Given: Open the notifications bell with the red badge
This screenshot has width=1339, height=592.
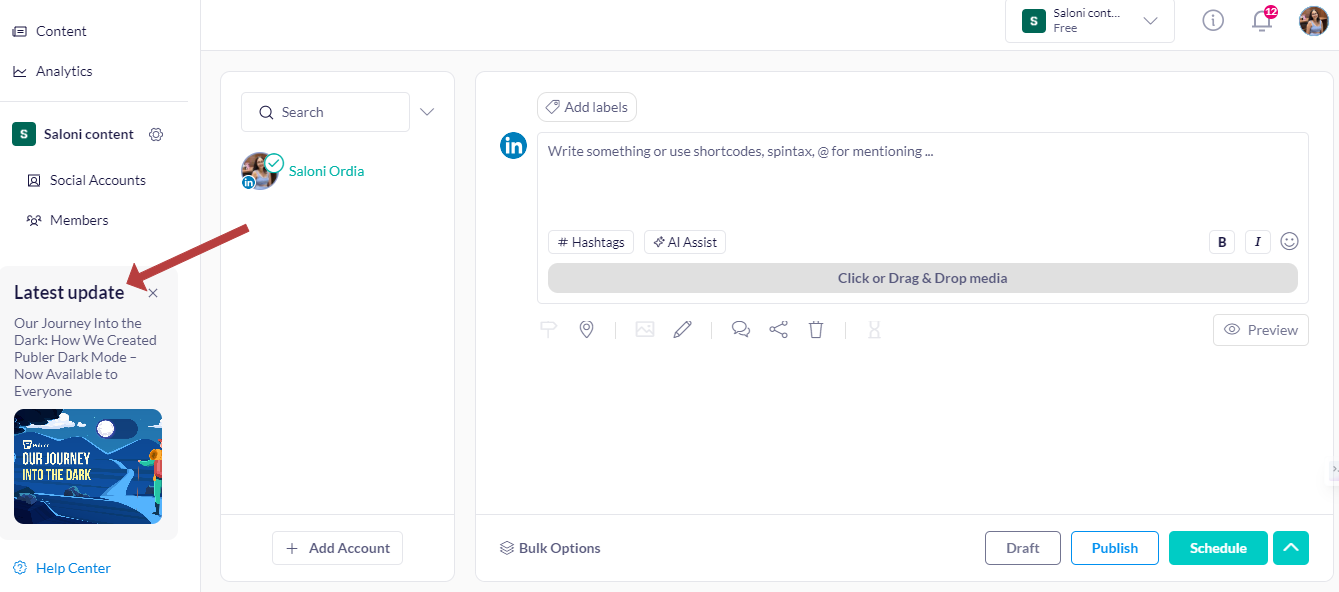Looking at the screenshot, I should (1262, 20).
